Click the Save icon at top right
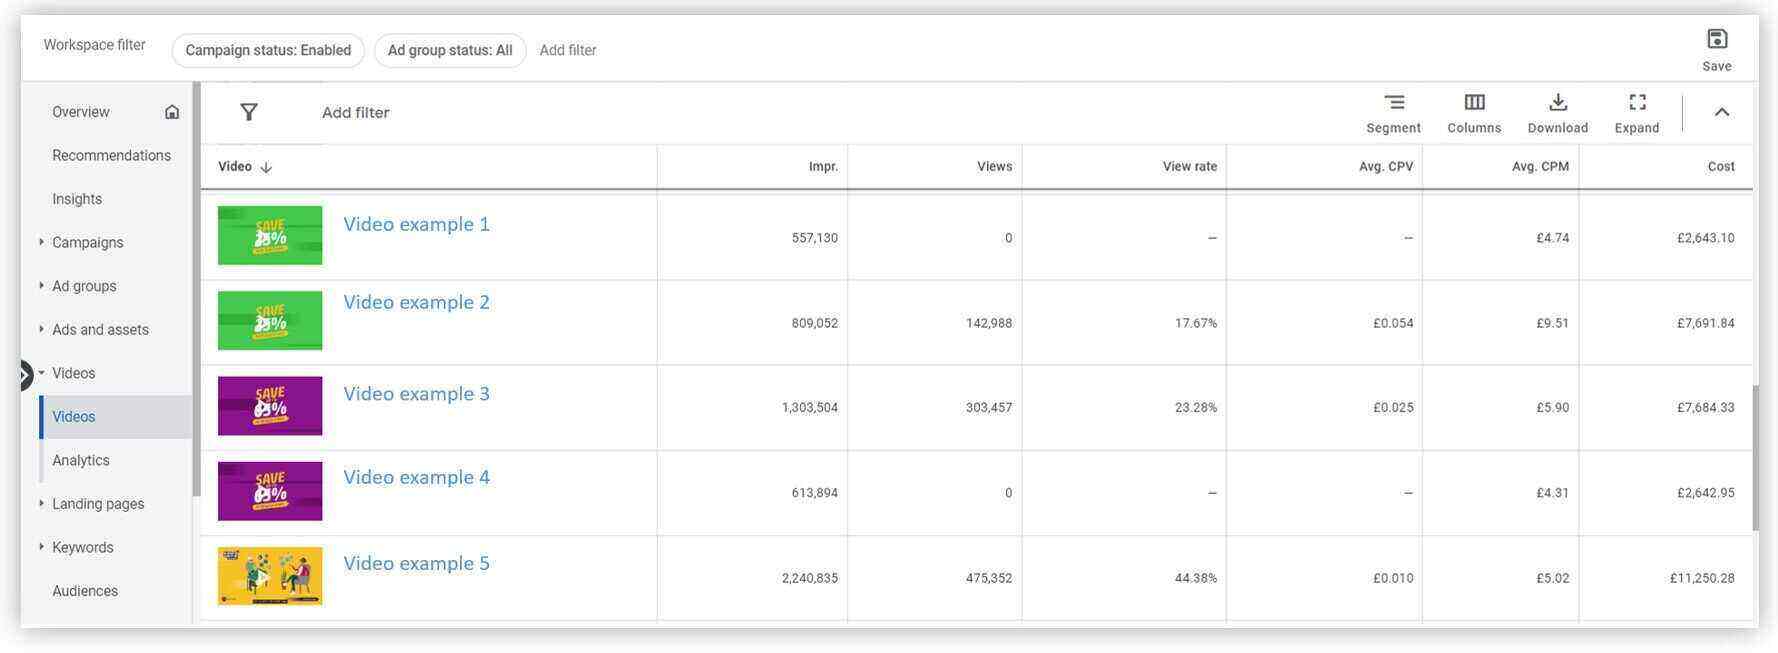Image resolution: width=1778 pixels, height=653 pixels. pyautogui.click(x=1716, y=40)
